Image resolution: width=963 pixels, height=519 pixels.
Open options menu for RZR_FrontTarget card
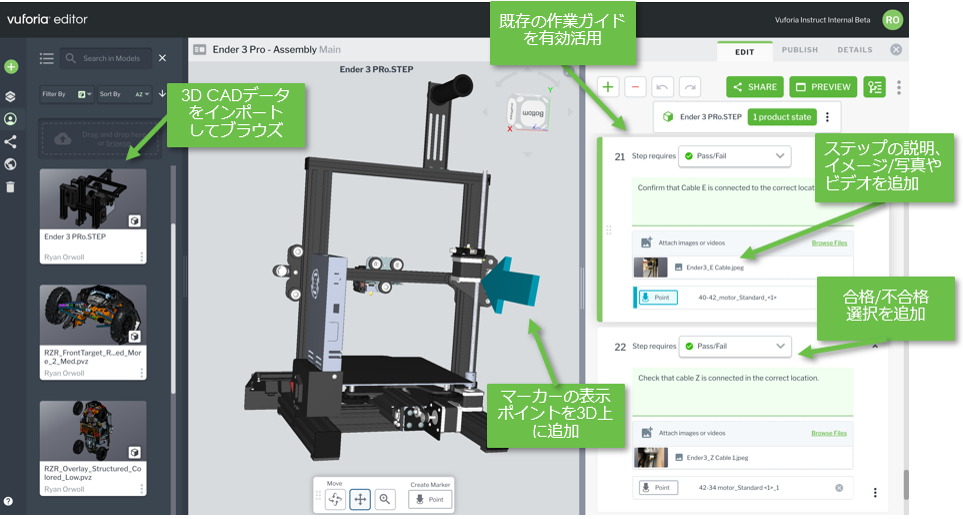[x=142, y=373]
